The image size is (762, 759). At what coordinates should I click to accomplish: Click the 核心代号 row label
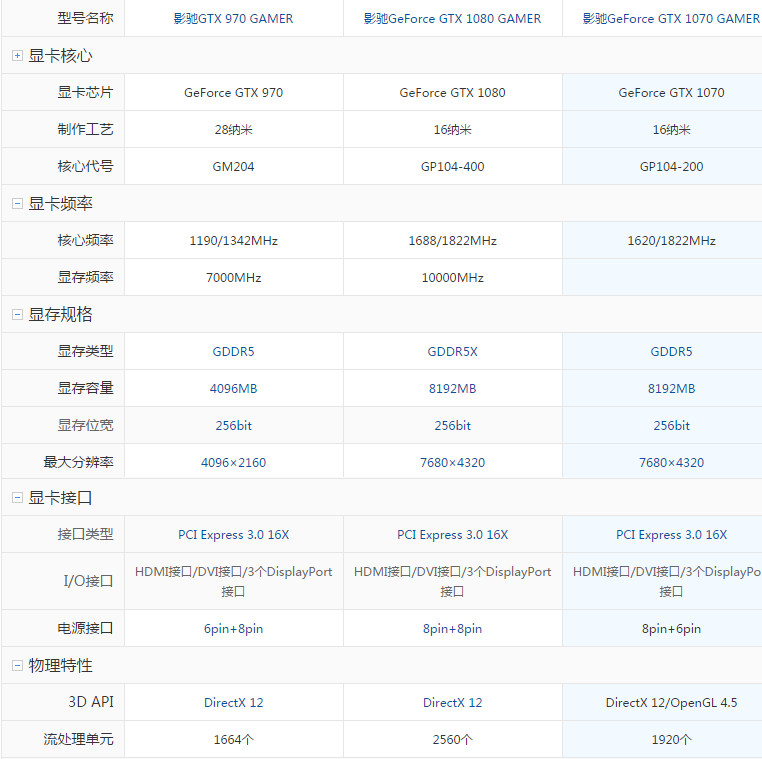(86, 166)
